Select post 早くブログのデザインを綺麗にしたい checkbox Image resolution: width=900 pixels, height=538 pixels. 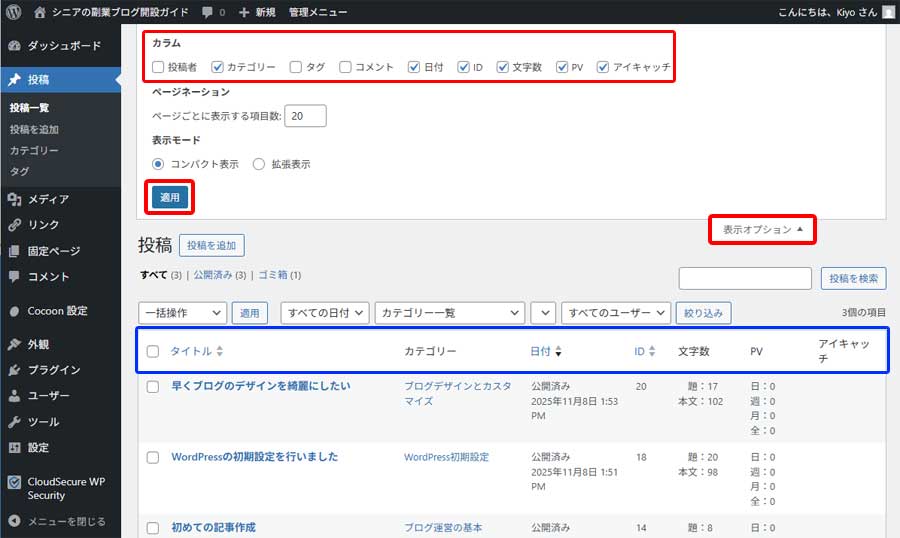(153, 386)
